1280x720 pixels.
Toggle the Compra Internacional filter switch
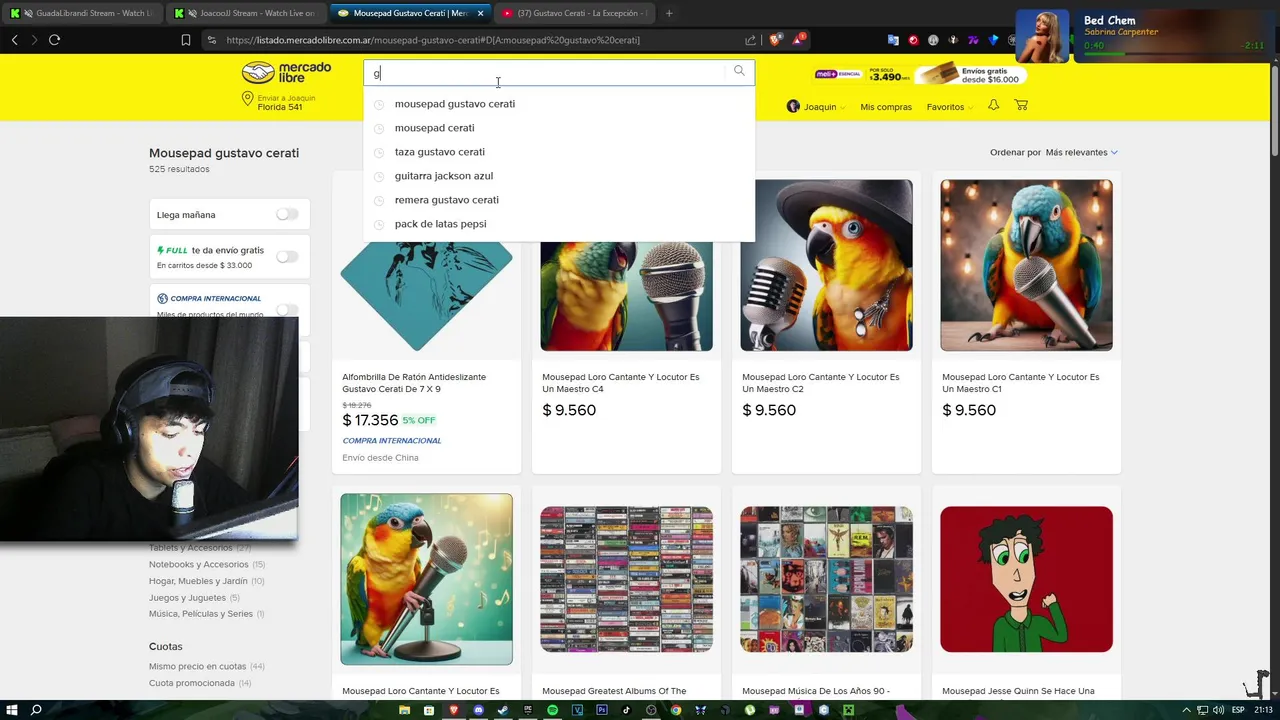(287, 310)
